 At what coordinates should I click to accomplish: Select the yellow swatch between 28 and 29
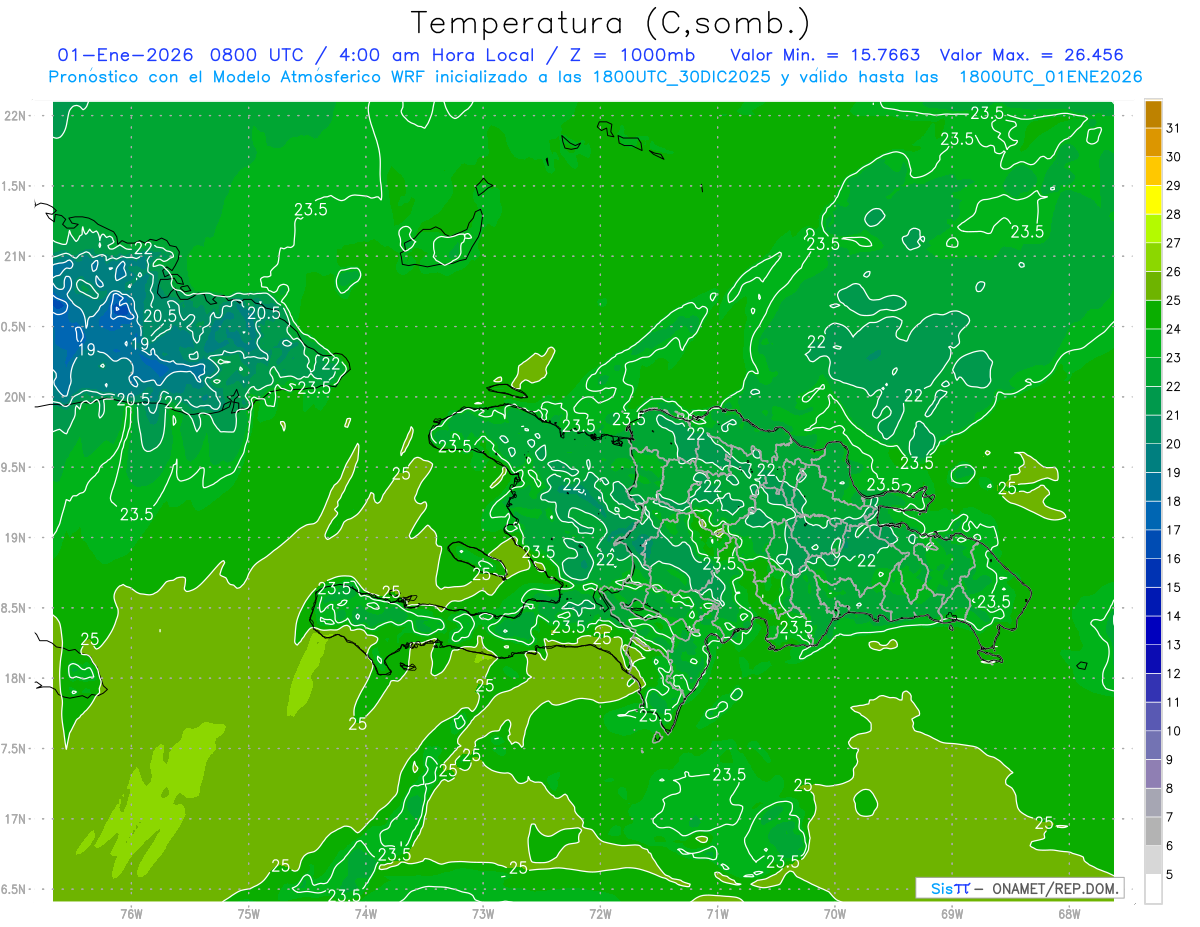tap(1153, 200)
